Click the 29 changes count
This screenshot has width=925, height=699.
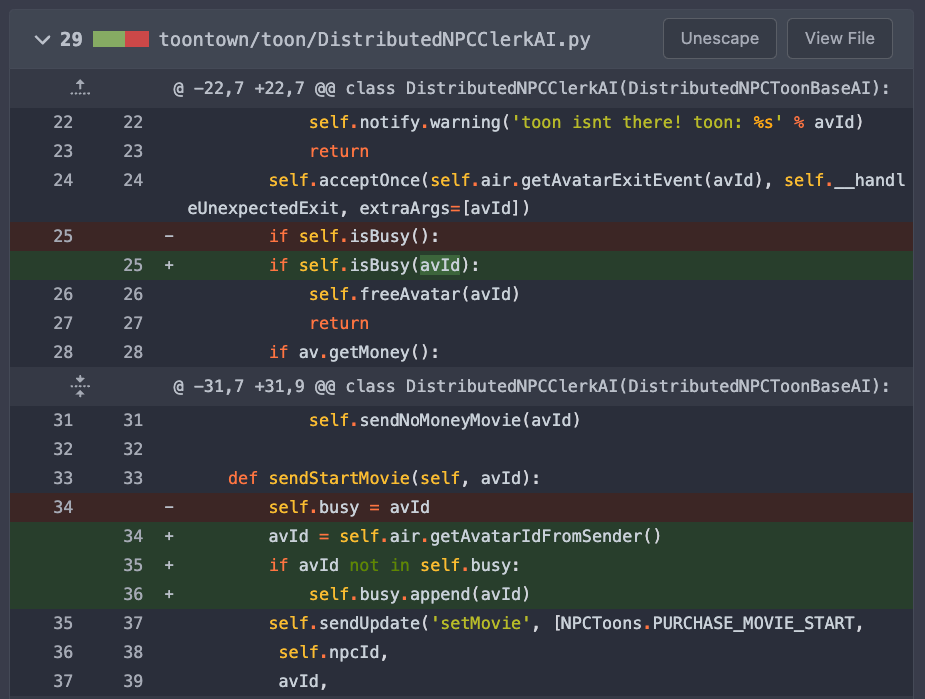71,40
